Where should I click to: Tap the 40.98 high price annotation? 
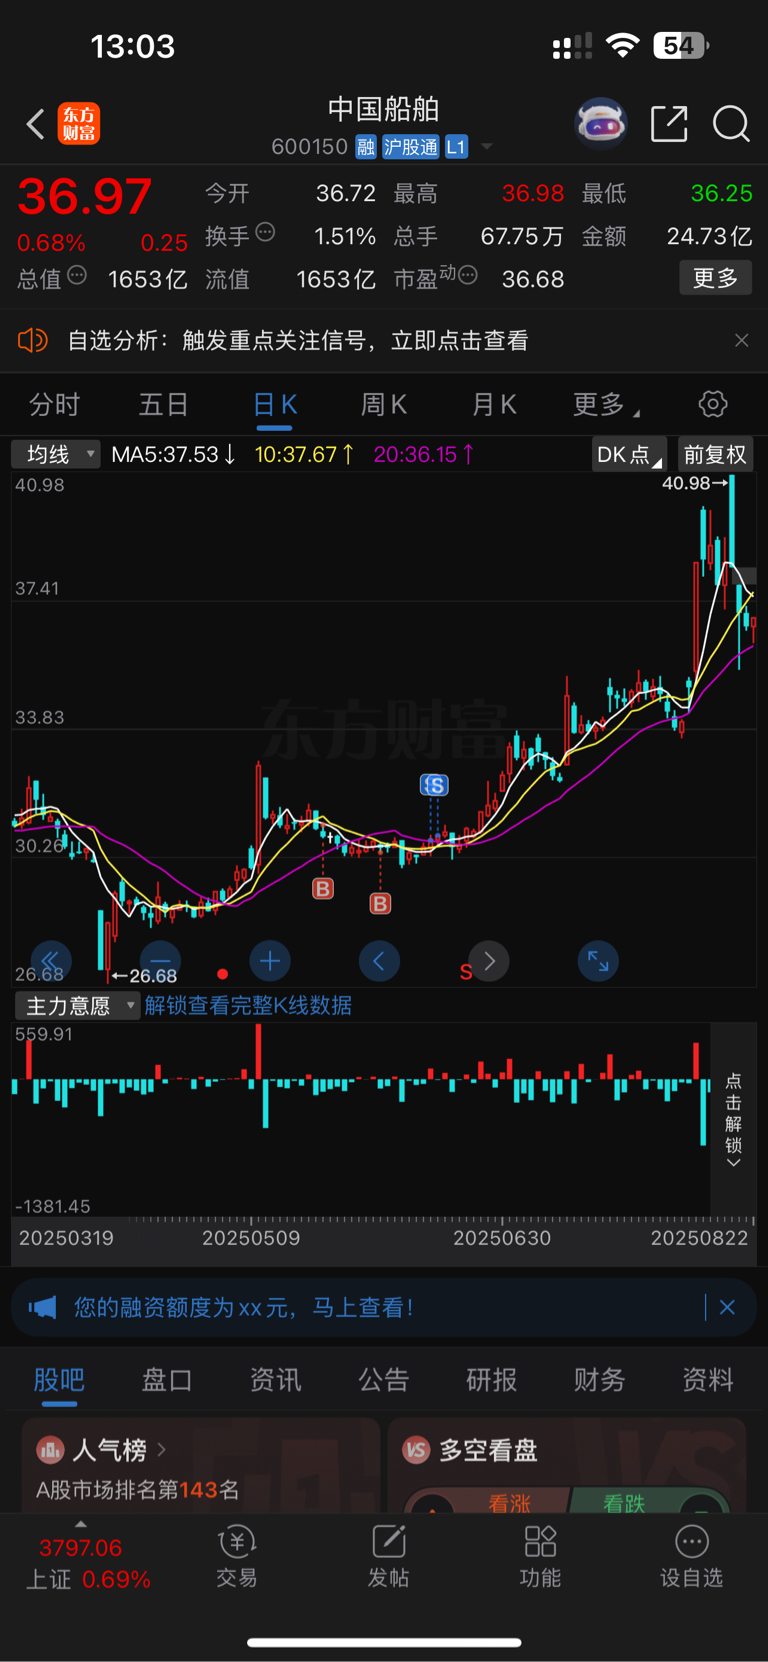point(694,483)
